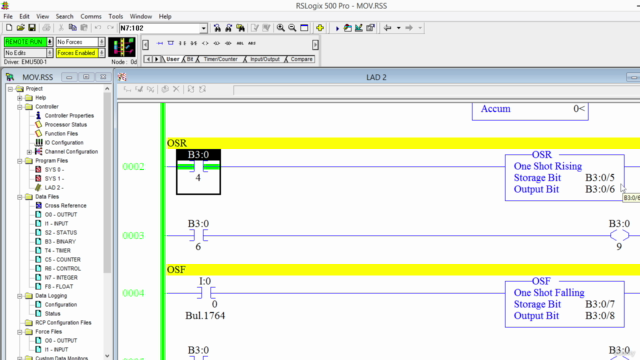Open Controller Properties in project tree
Screen dimensions: 640x360
point(64,116)
